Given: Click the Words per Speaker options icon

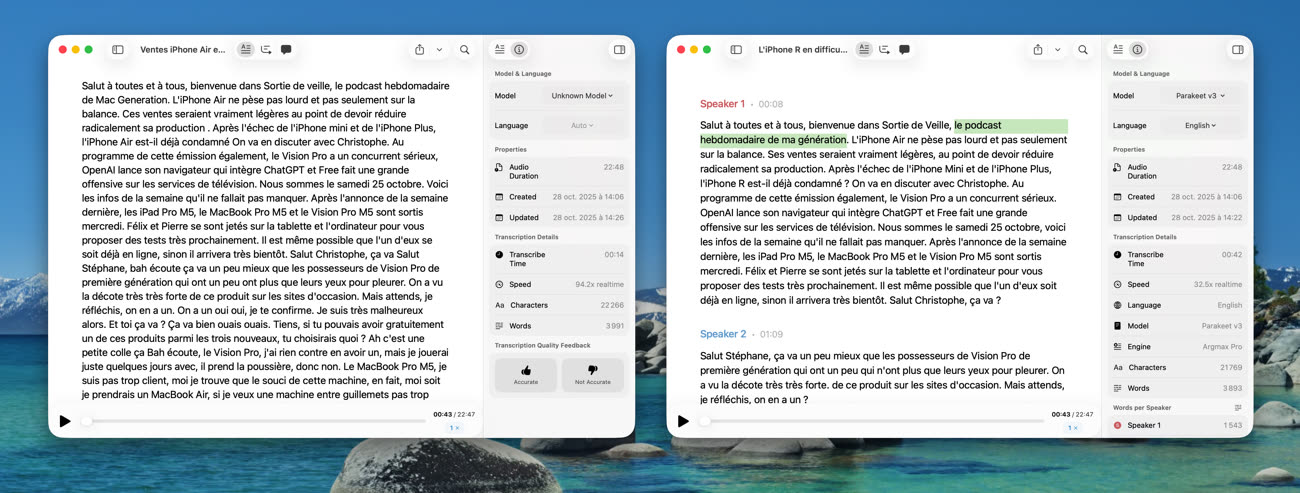Looking at the screenshot, I should click(1238, 408).
